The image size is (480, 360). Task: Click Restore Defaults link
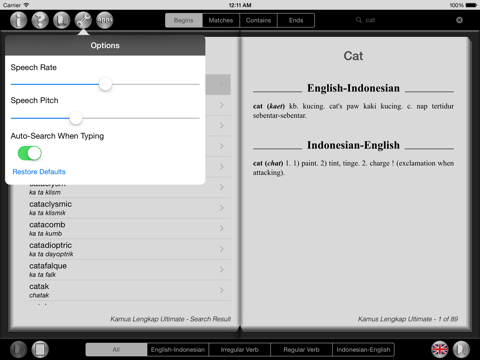pos(39,172)
